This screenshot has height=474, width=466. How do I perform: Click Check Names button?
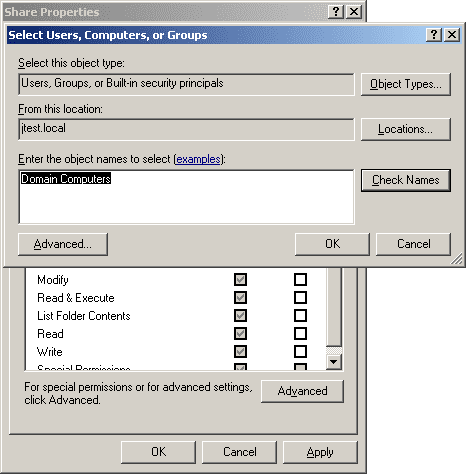[x=406, y=180]
